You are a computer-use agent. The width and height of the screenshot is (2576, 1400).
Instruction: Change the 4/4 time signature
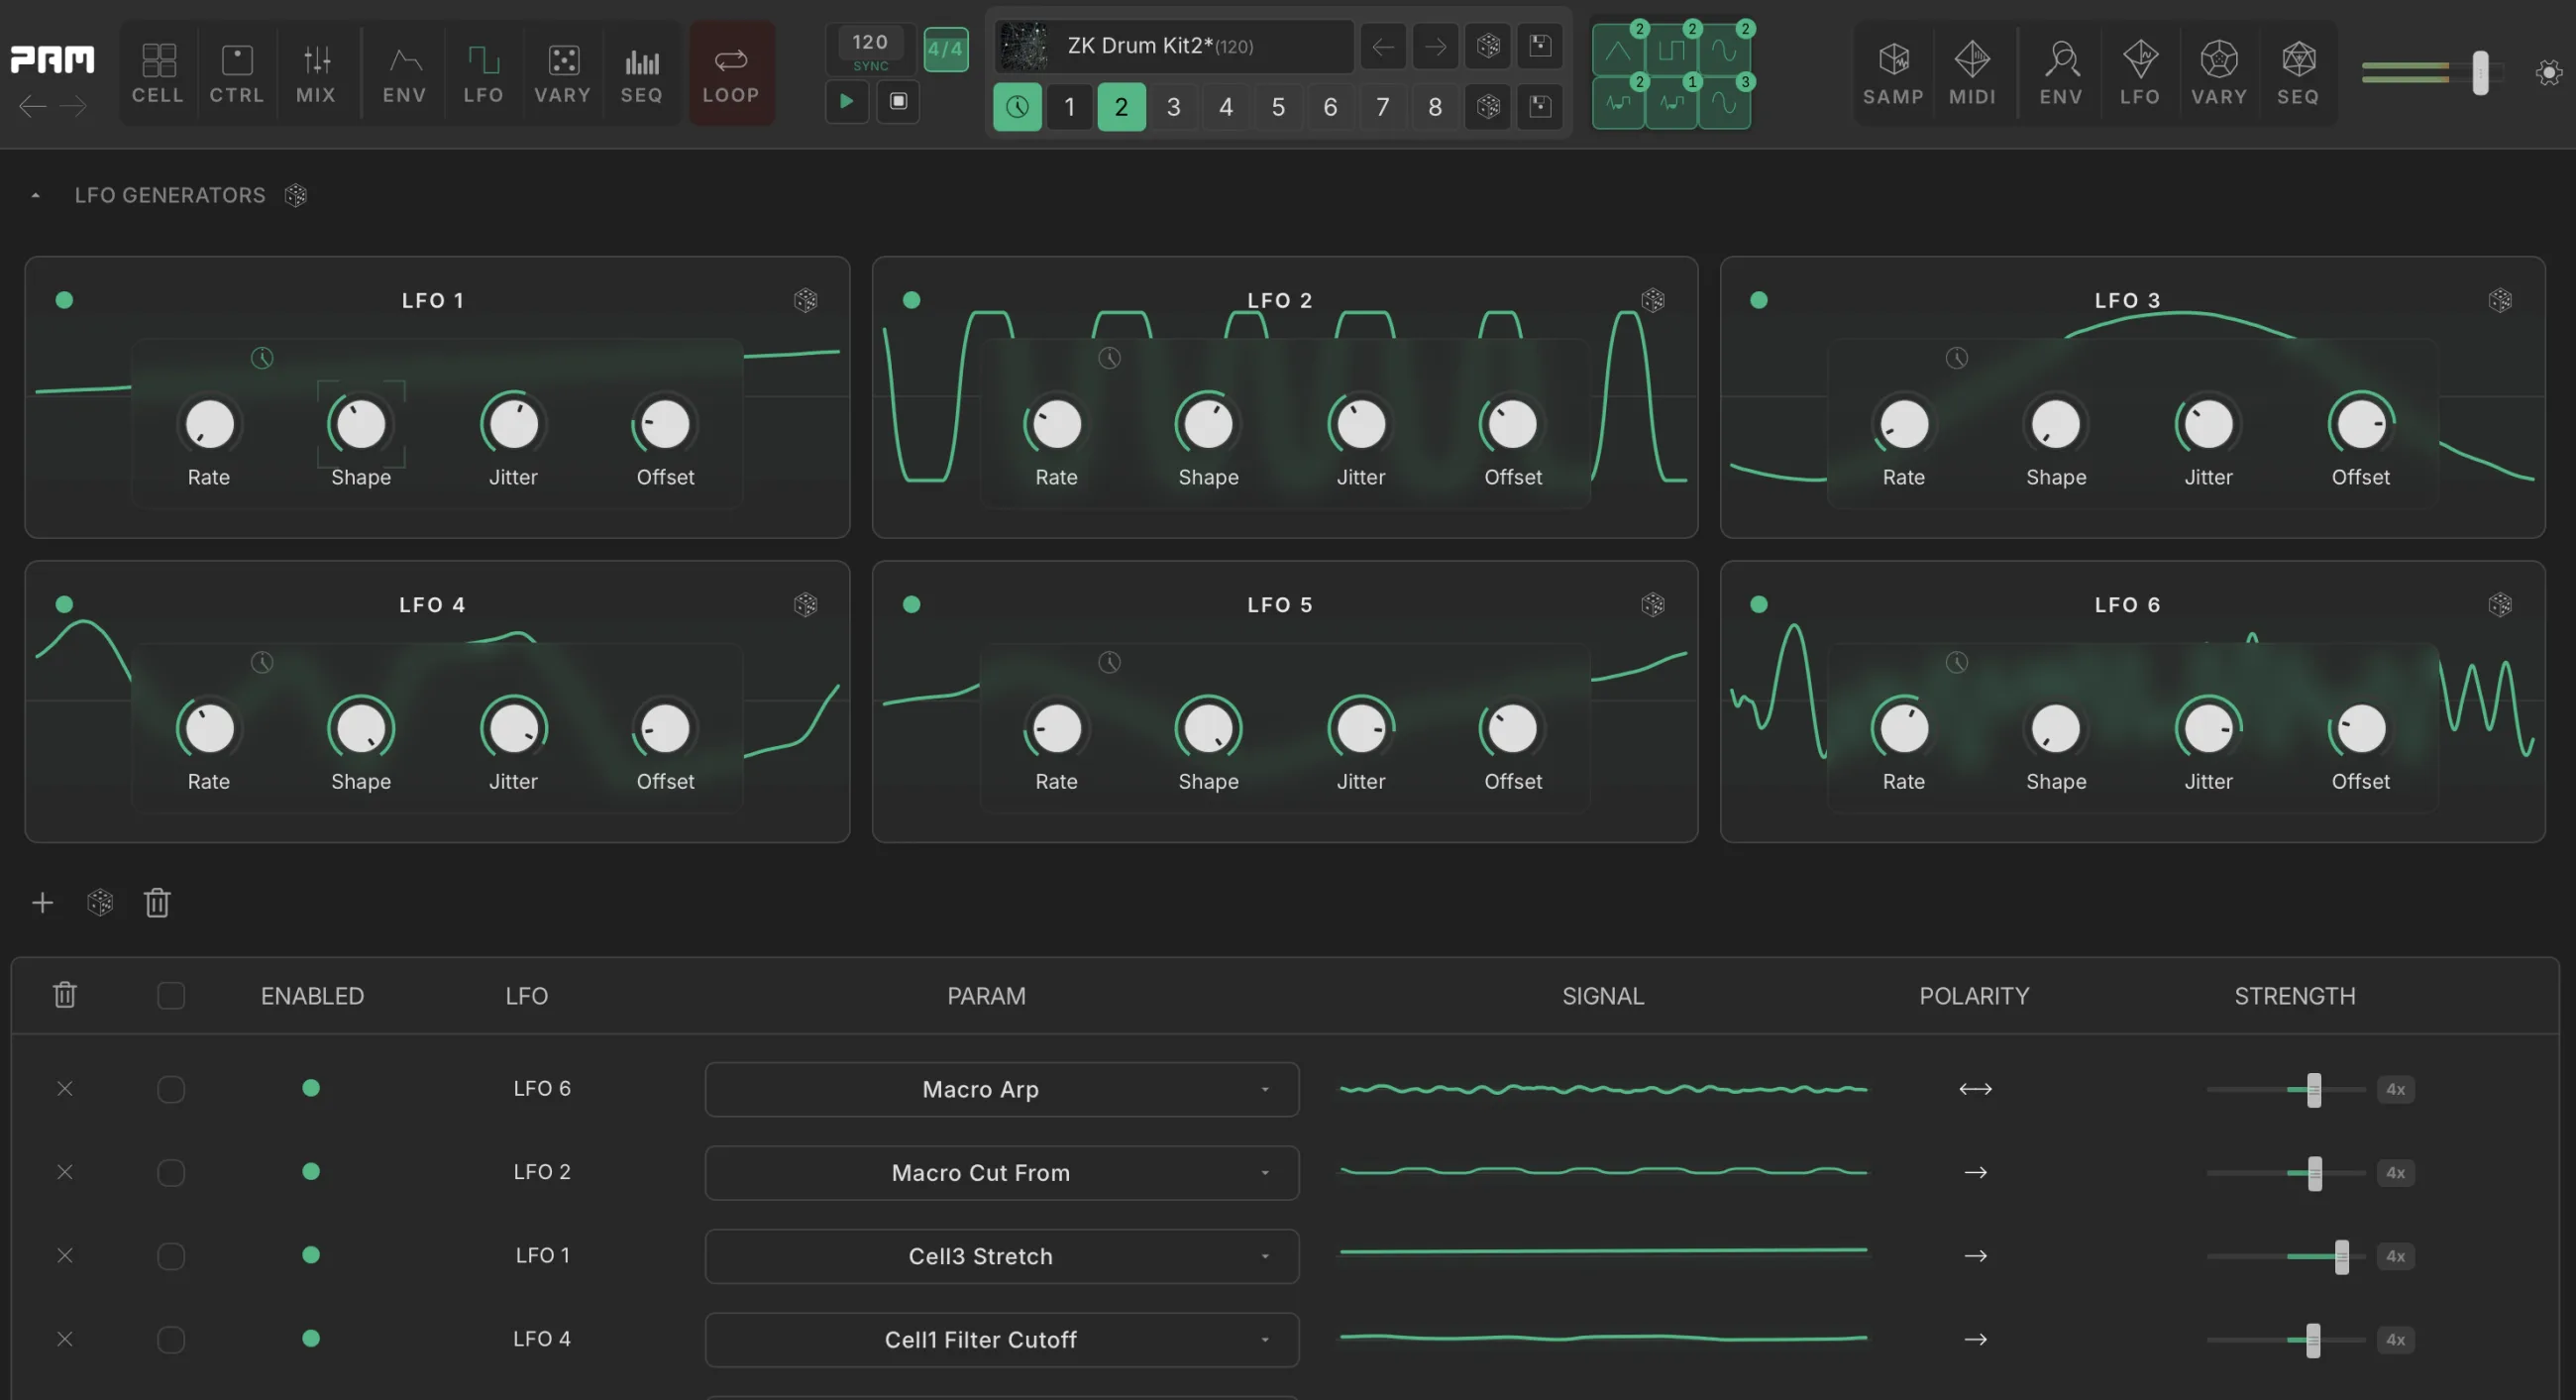point(945,49)
